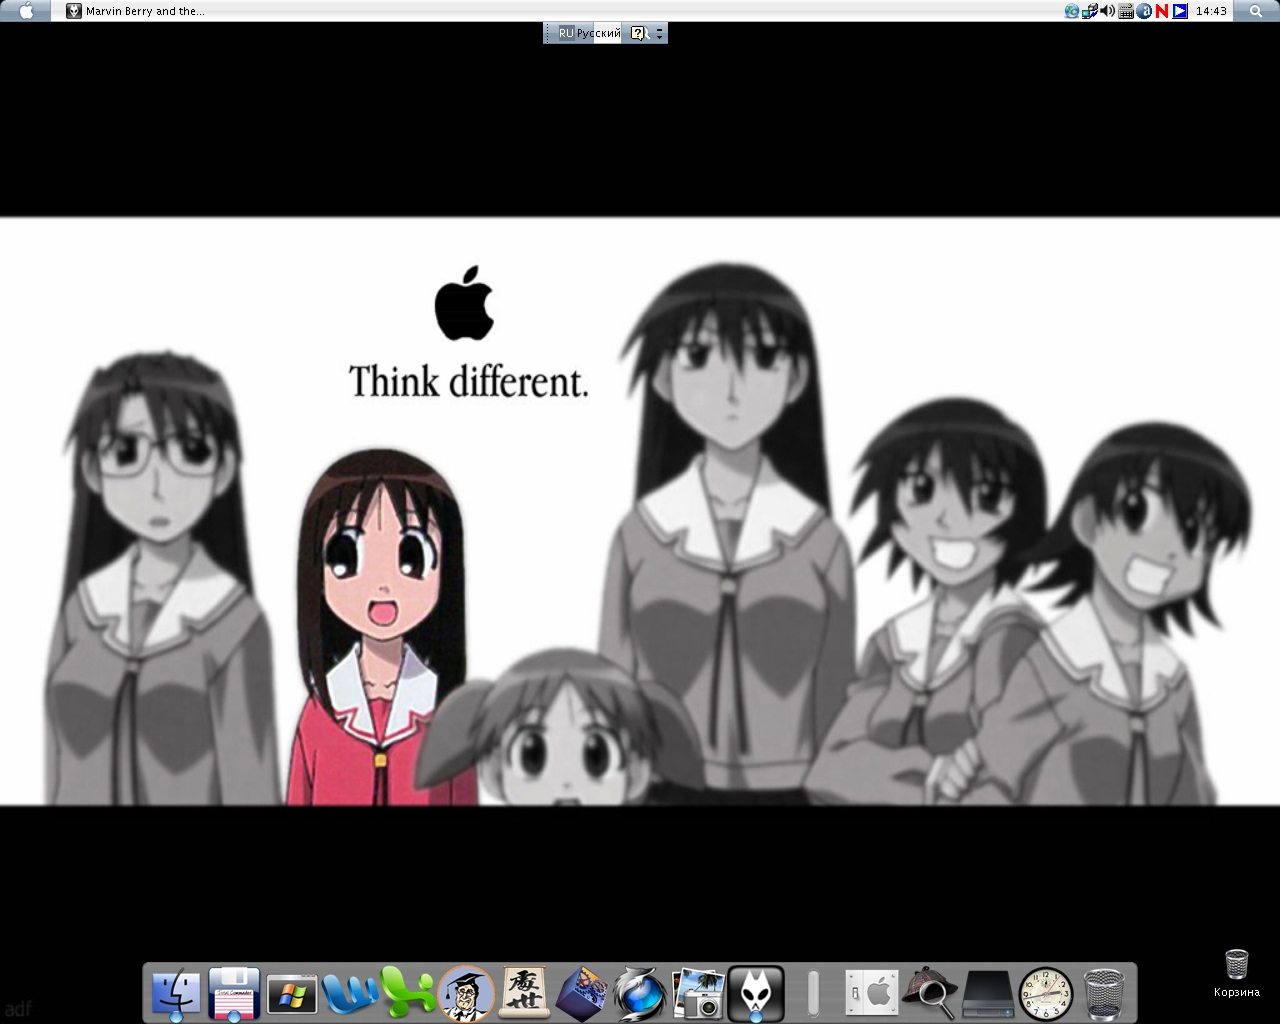Open Finder from the dock
The image size is (1280, 1024).
(176, 994)
